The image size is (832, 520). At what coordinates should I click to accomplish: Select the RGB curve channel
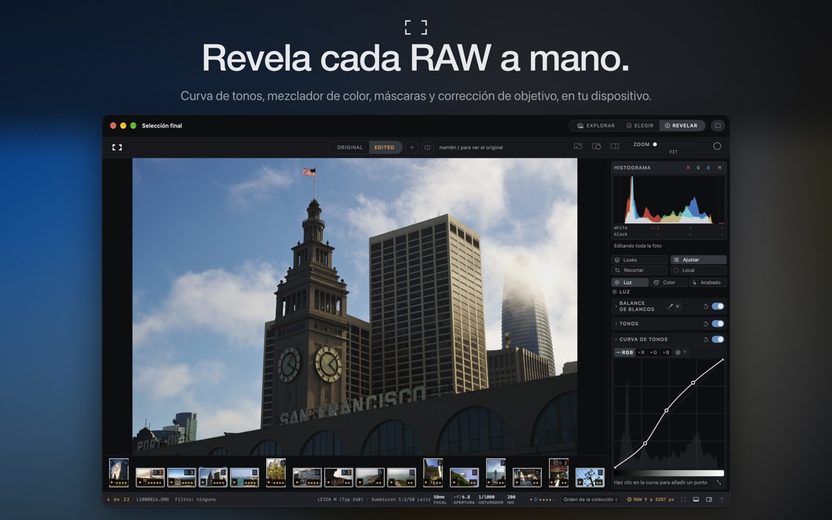[x=624, y=352]
